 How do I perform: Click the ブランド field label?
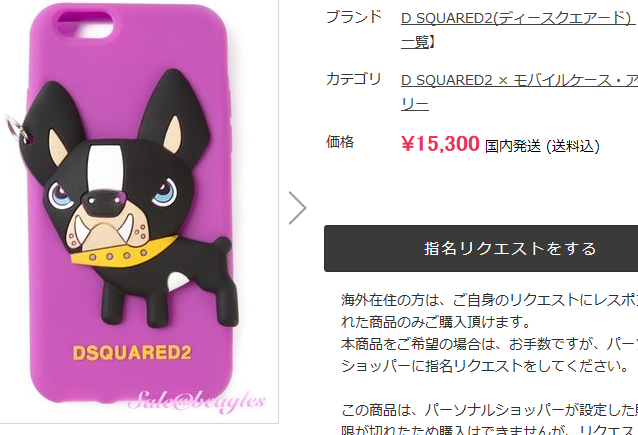[354, 17]
